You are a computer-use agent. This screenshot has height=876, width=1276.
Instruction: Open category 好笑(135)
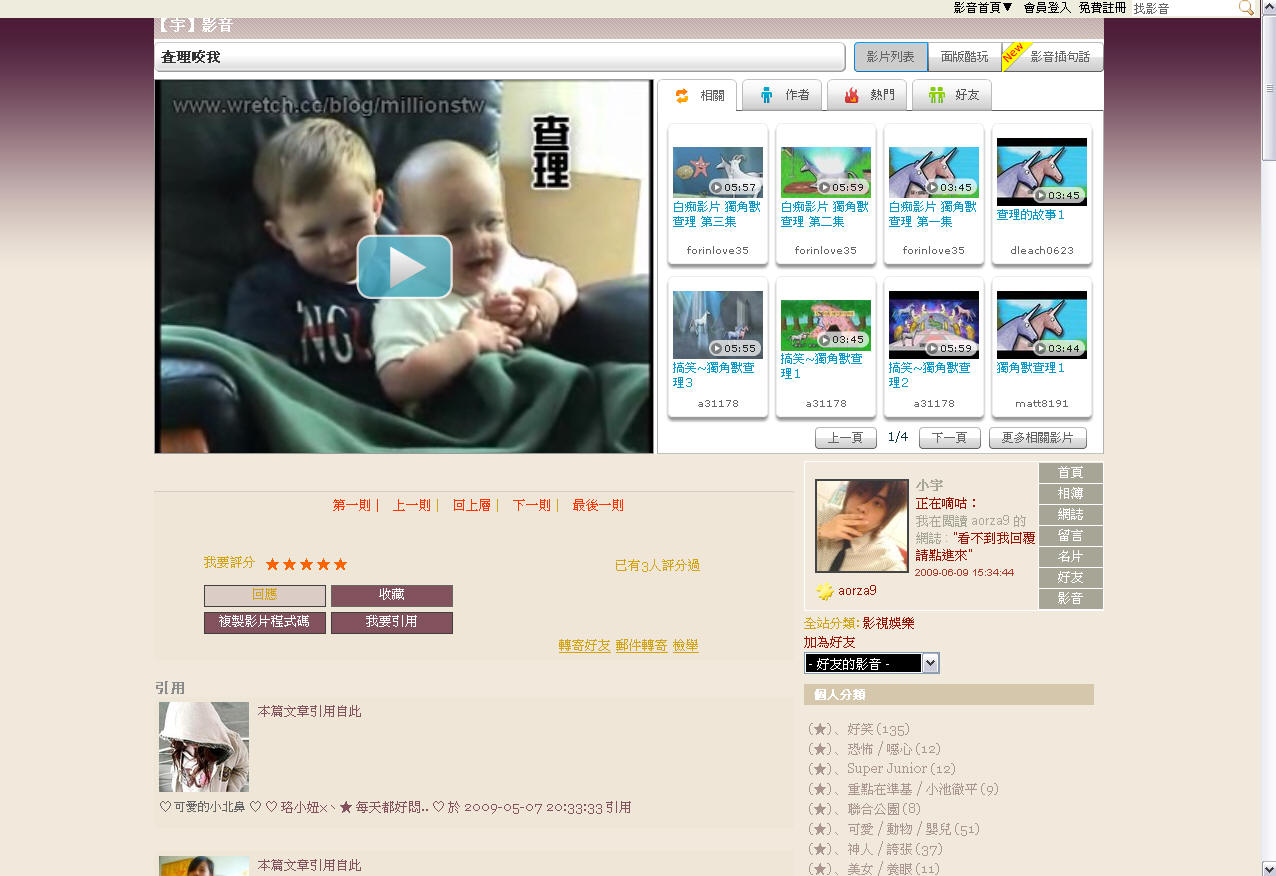click(878, 729)
